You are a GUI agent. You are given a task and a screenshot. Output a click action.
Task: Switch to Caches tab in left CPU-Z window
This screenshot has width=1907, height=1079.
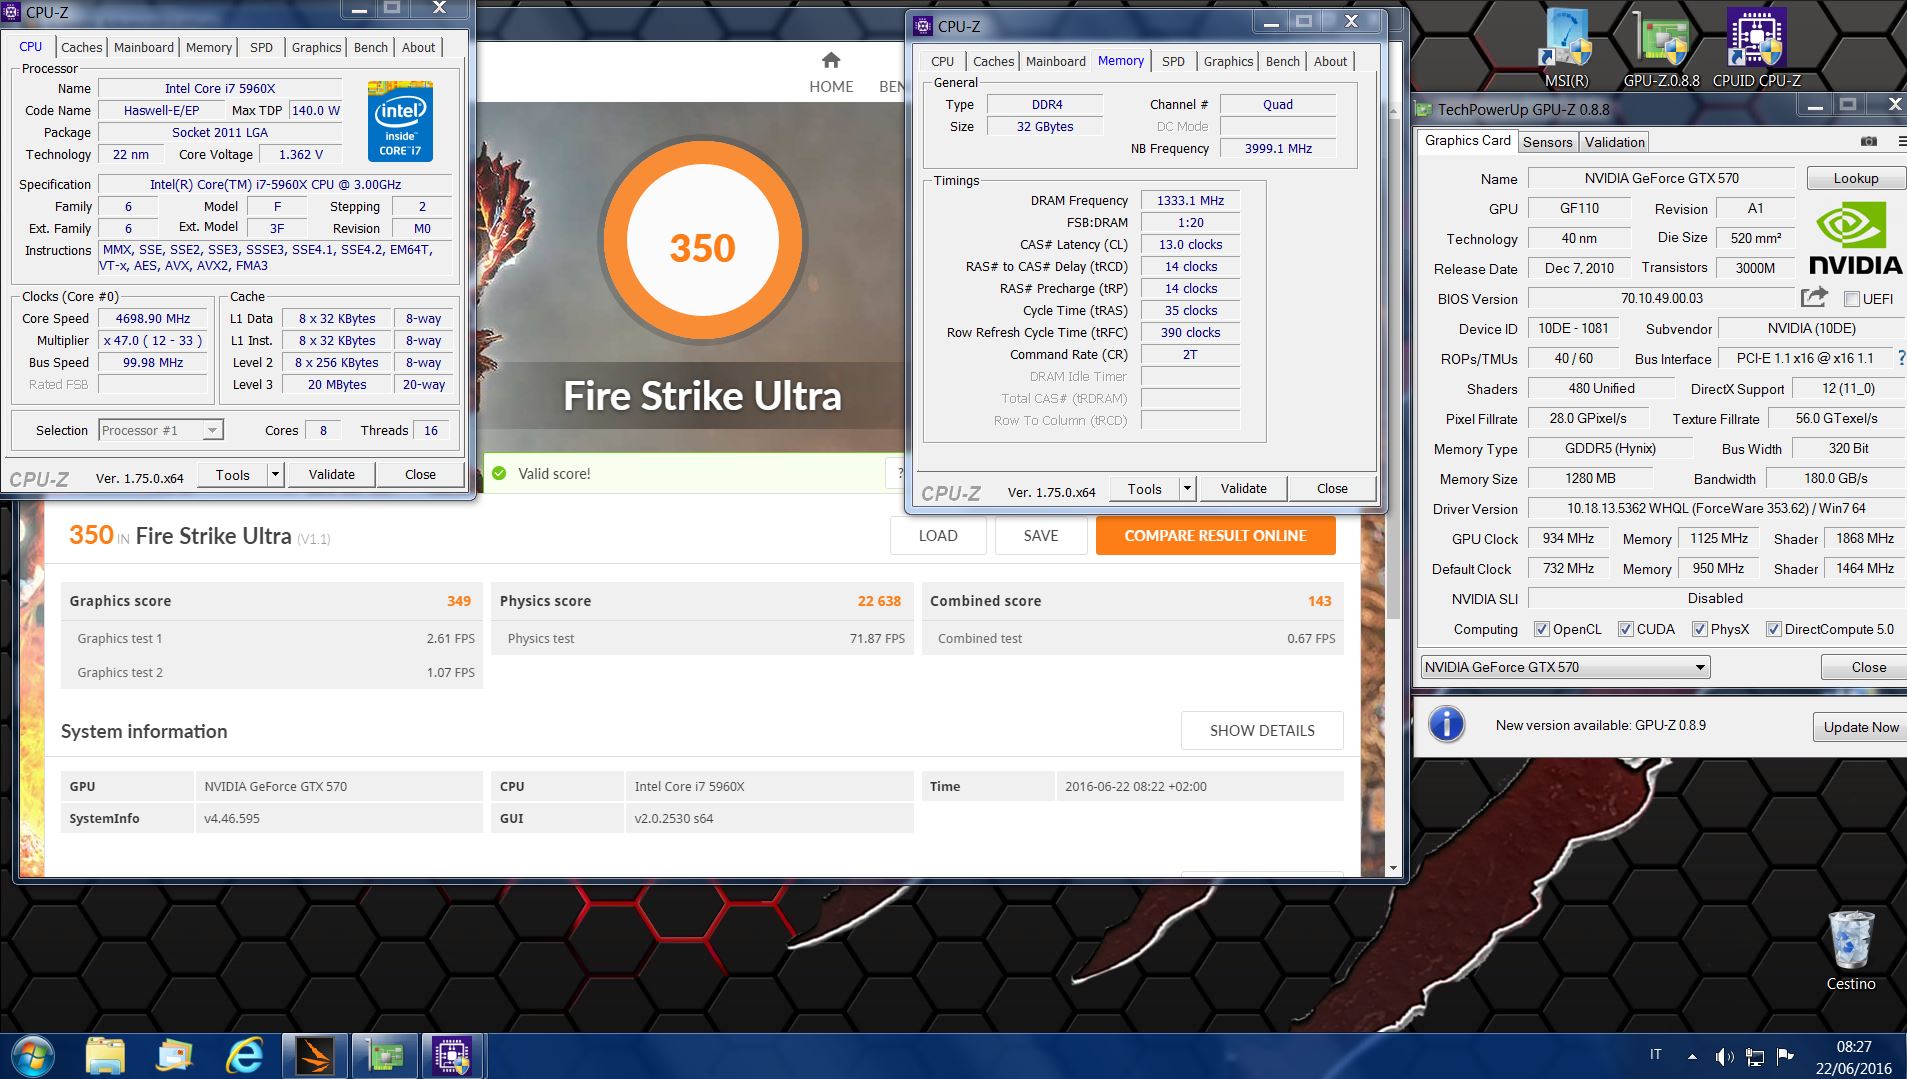pos(81,47)
